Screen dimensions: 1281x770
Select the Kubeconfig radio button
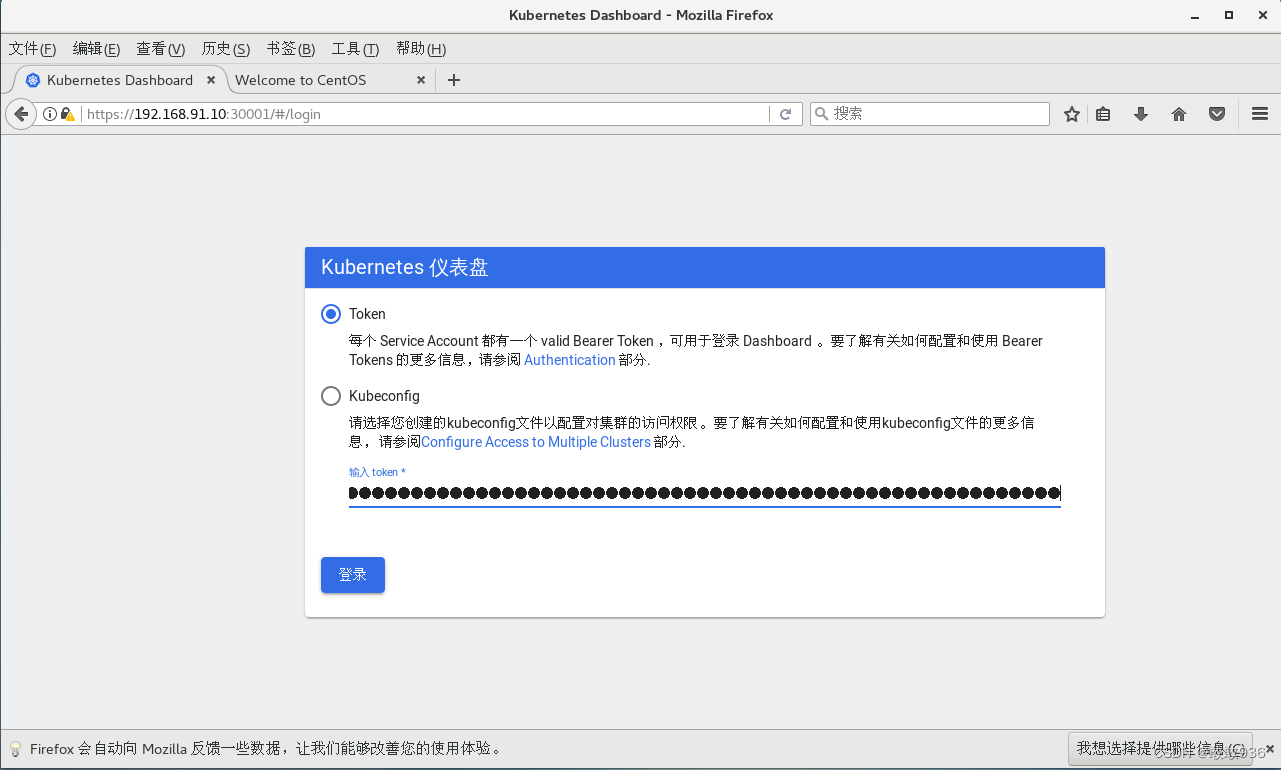point(331,396)
